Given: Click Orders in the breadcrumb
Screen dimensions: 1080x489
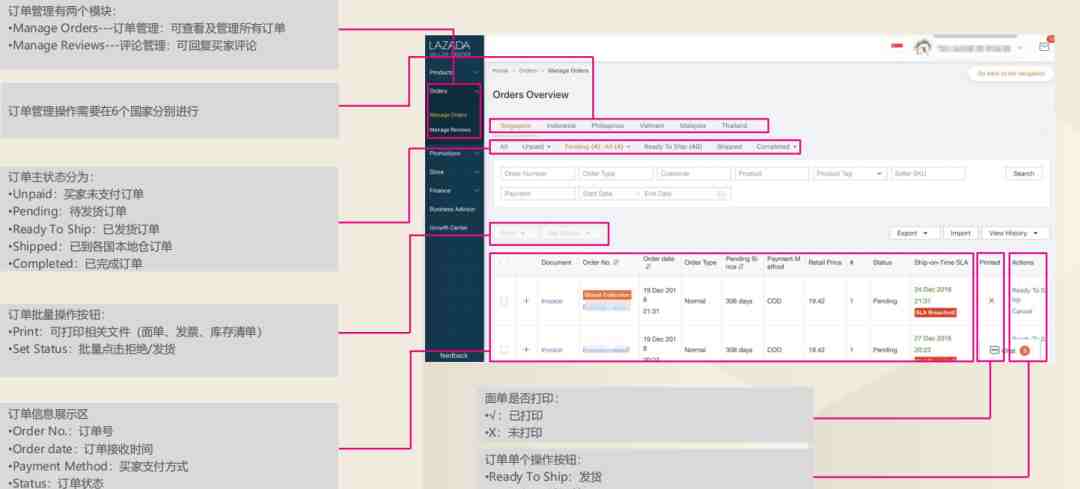Looking at the screenshot, I should tap(528, 71).
